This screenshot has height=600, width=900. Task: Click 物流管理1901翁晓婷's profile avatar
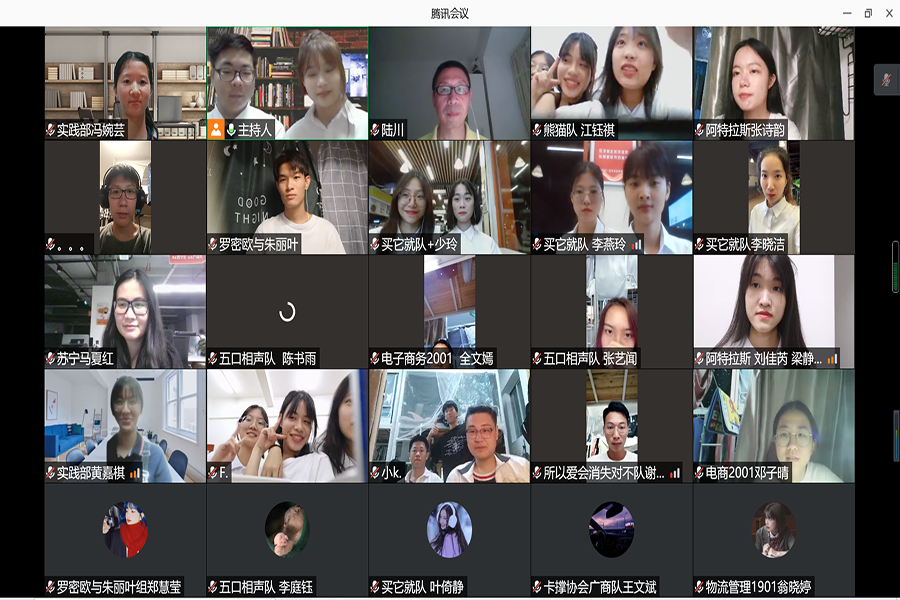pos(773,529)
